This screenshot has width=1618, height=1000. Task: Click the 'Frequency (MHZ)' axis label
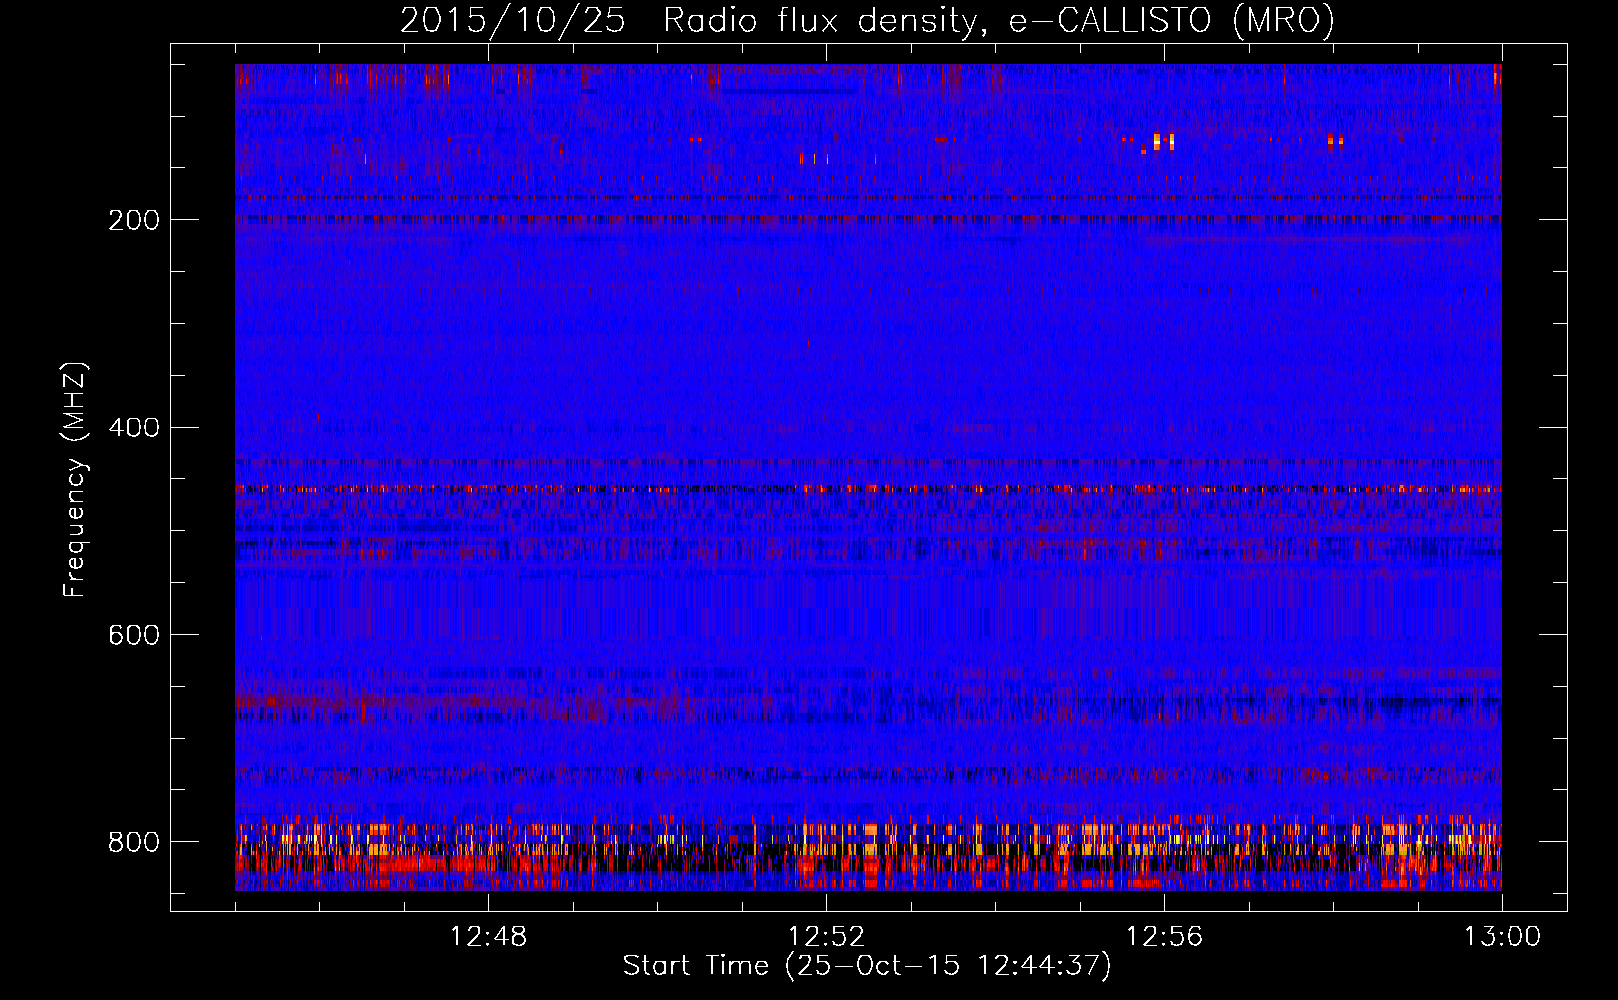pos(75,479)
